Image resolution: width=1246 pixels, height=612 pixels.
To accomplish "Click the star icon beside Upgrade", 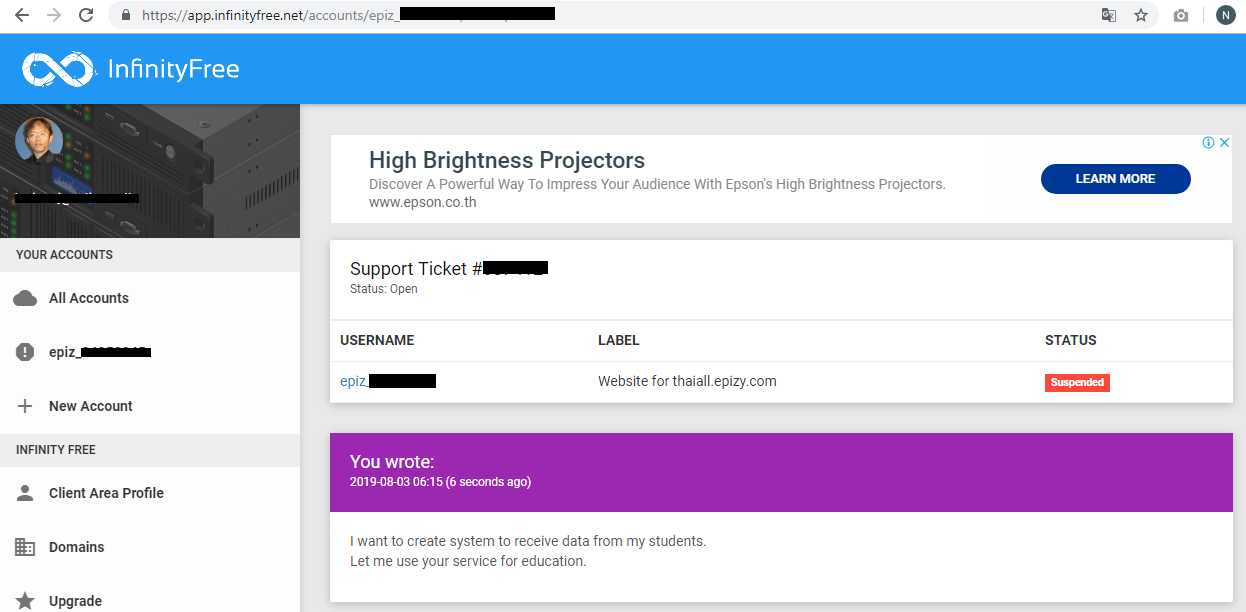I will (25, 601).
